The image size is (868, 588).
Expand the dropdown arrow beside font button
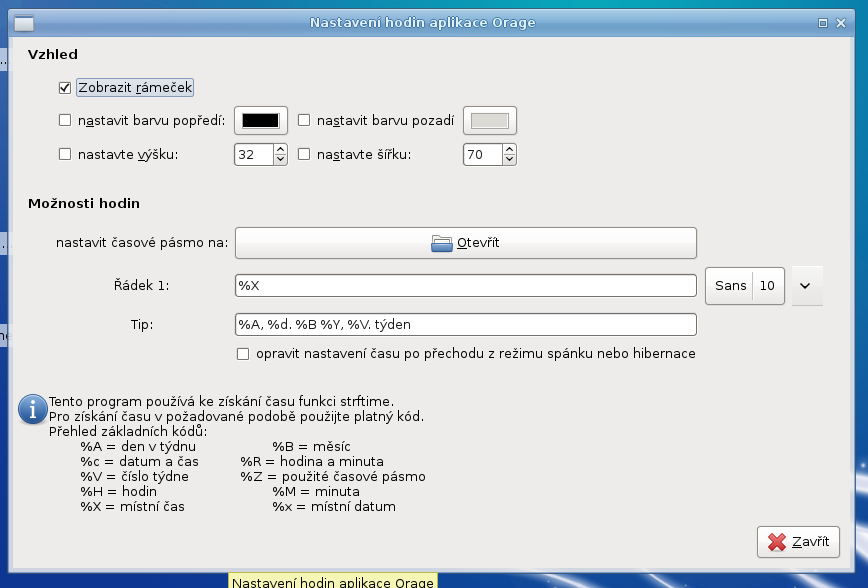tap(806, 286)
